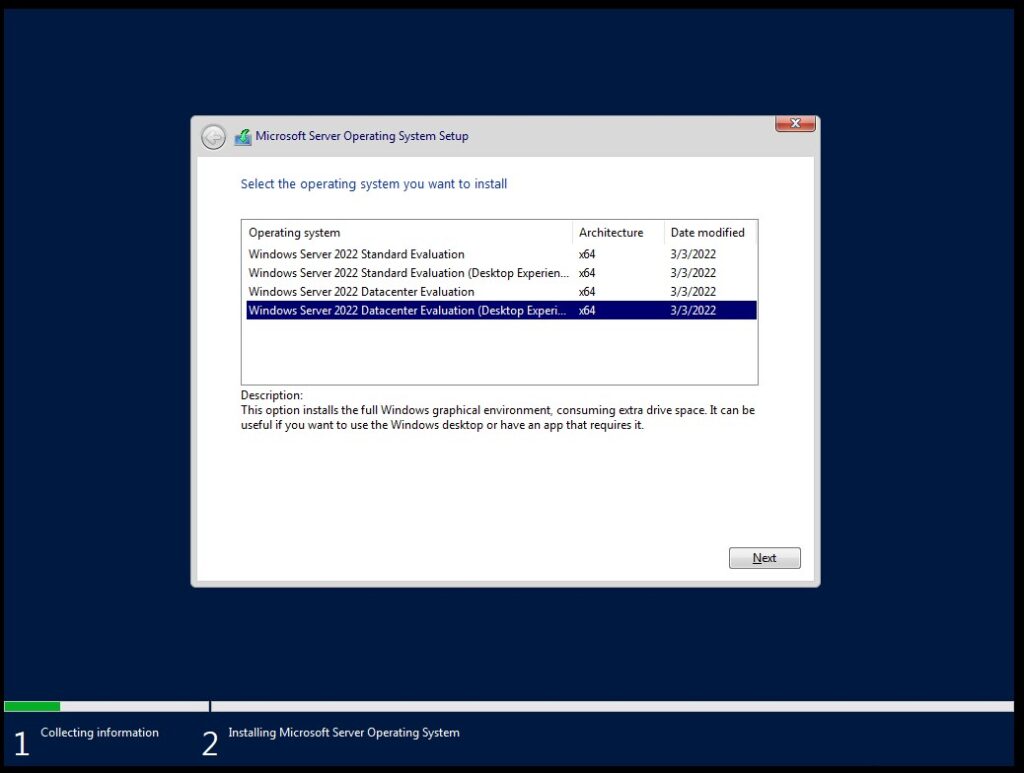Click the Collecting information step label
Viewport: 1024px width, 773px height.
(99, 733)
